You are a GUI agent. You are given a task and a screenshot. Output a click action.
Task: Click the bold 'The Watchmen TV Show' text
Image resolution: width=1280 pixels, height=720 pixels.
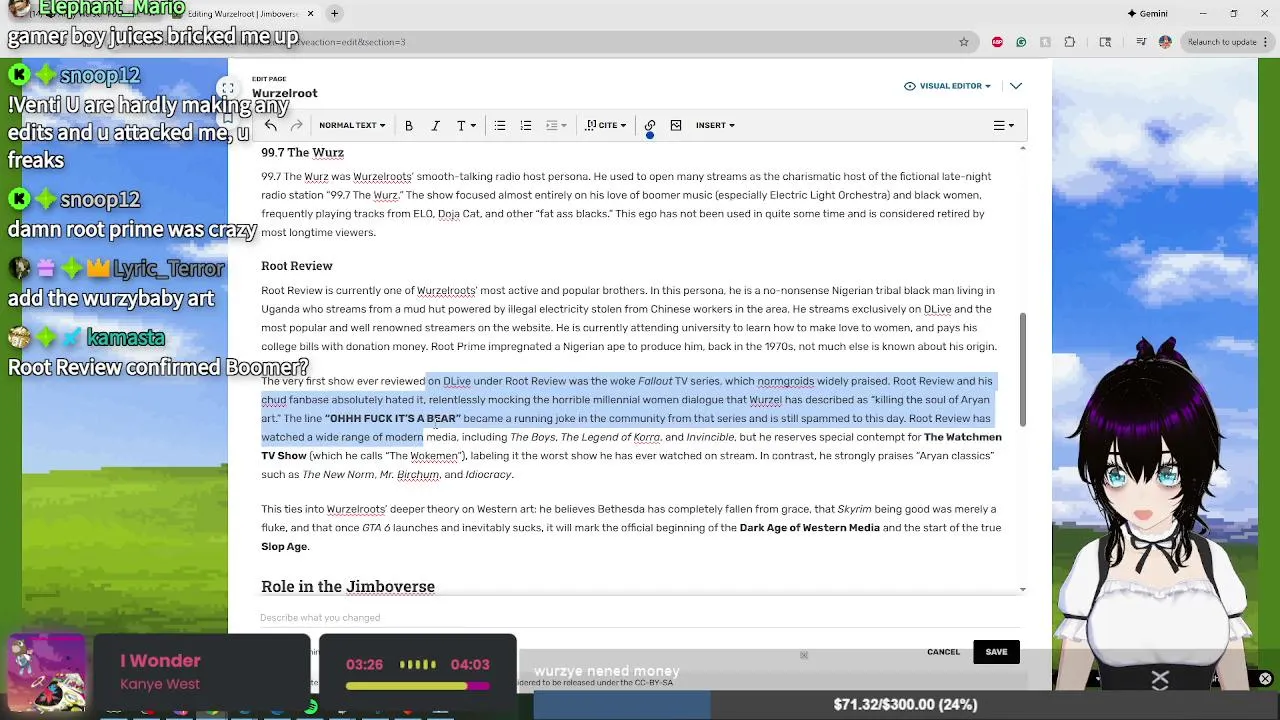pyautogui.click(x=631, y=447)
